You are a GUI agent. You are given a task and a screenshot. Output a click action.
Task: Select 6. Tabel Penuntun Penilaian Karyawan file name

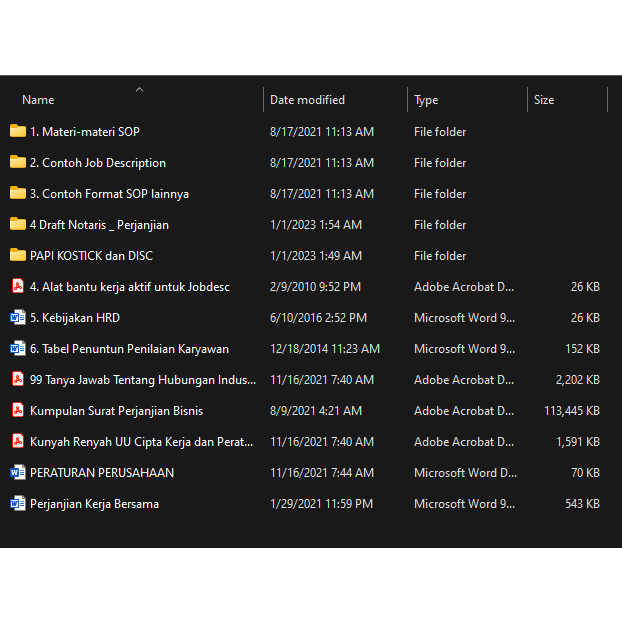click(129, 348)
